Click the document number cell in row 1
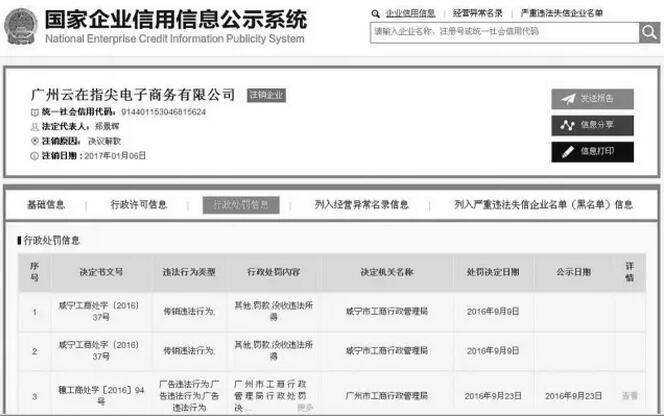This screenshot has height=418, width=664. tap(101, 311)
